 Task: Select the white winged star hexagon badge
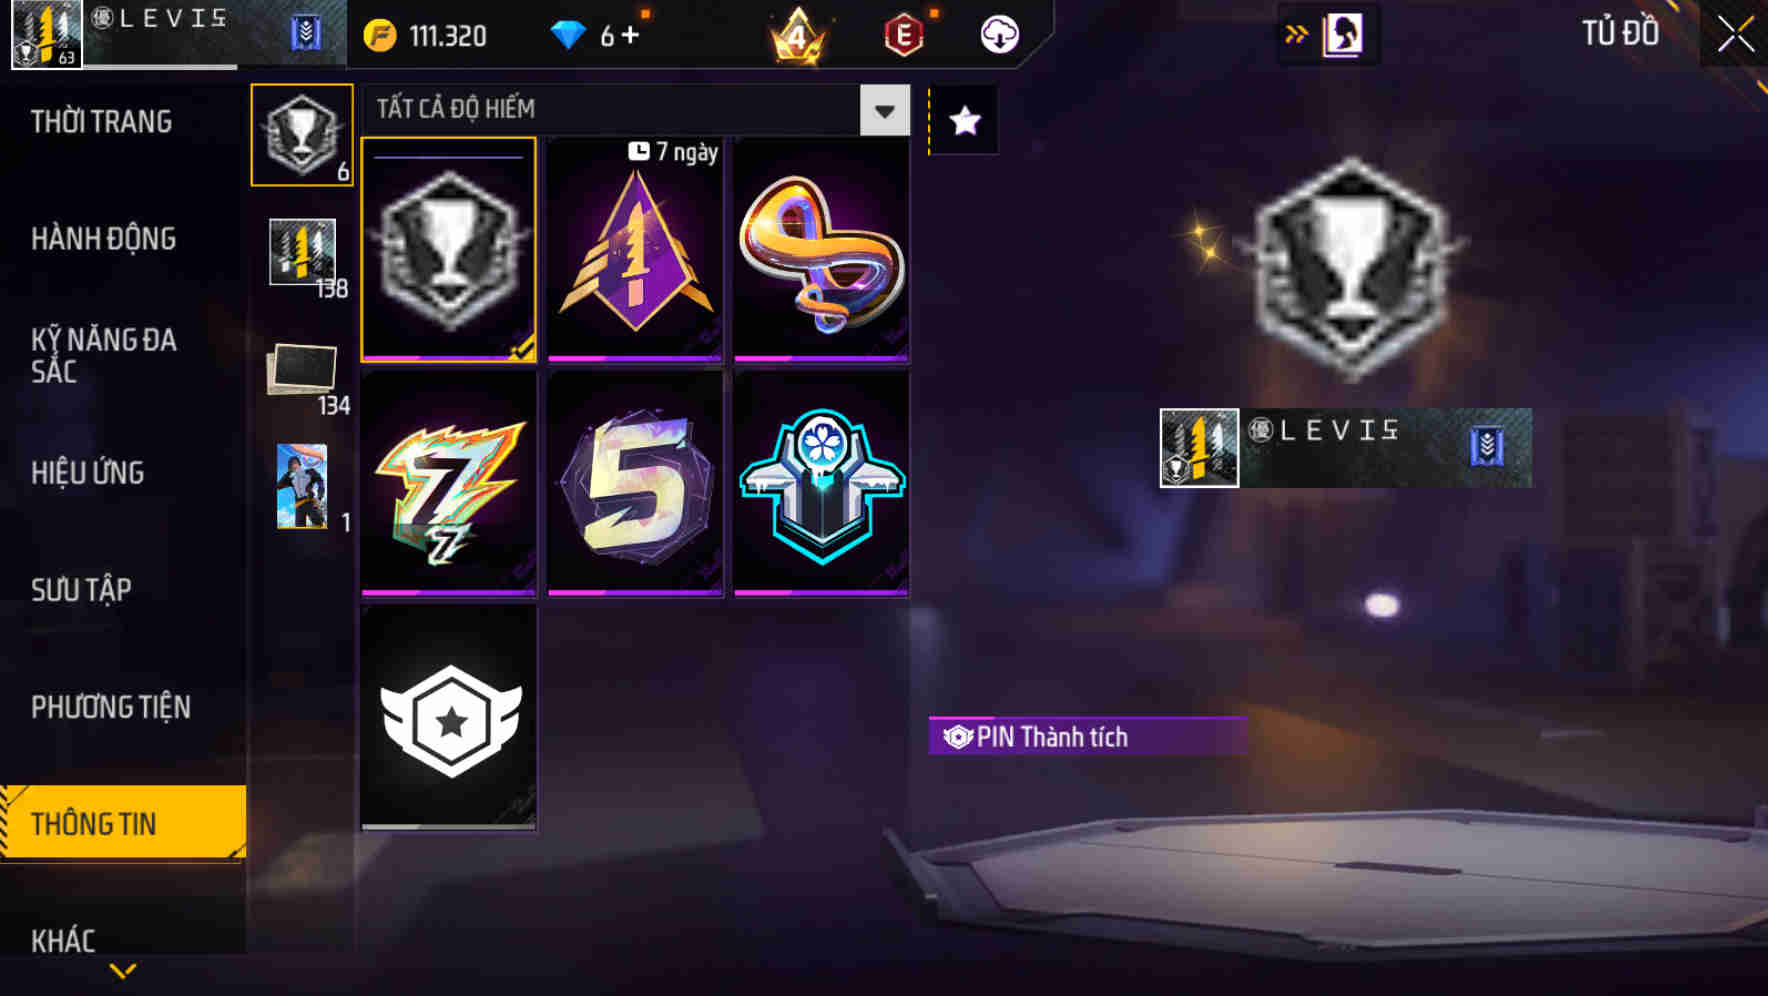448,718
